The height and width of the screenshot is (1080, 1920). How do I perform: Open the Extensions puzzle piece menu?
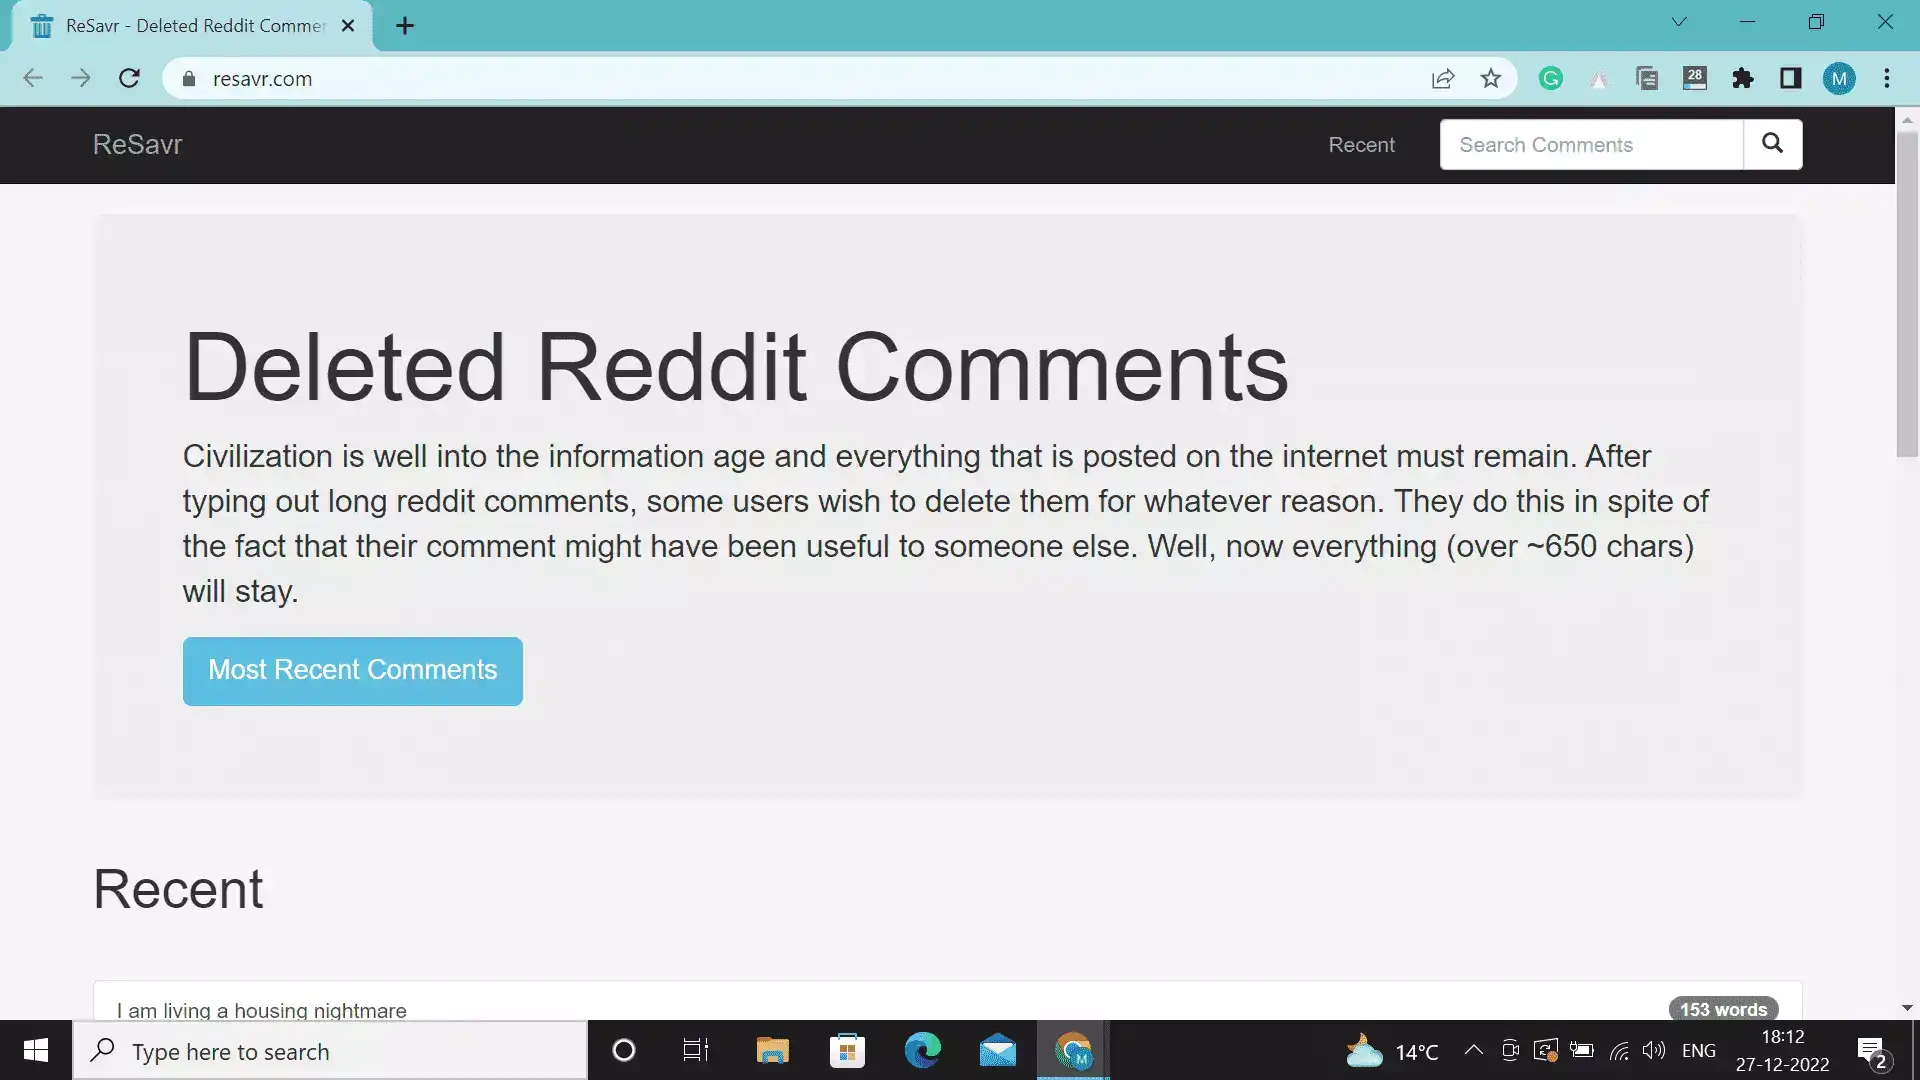(1742, 78)
